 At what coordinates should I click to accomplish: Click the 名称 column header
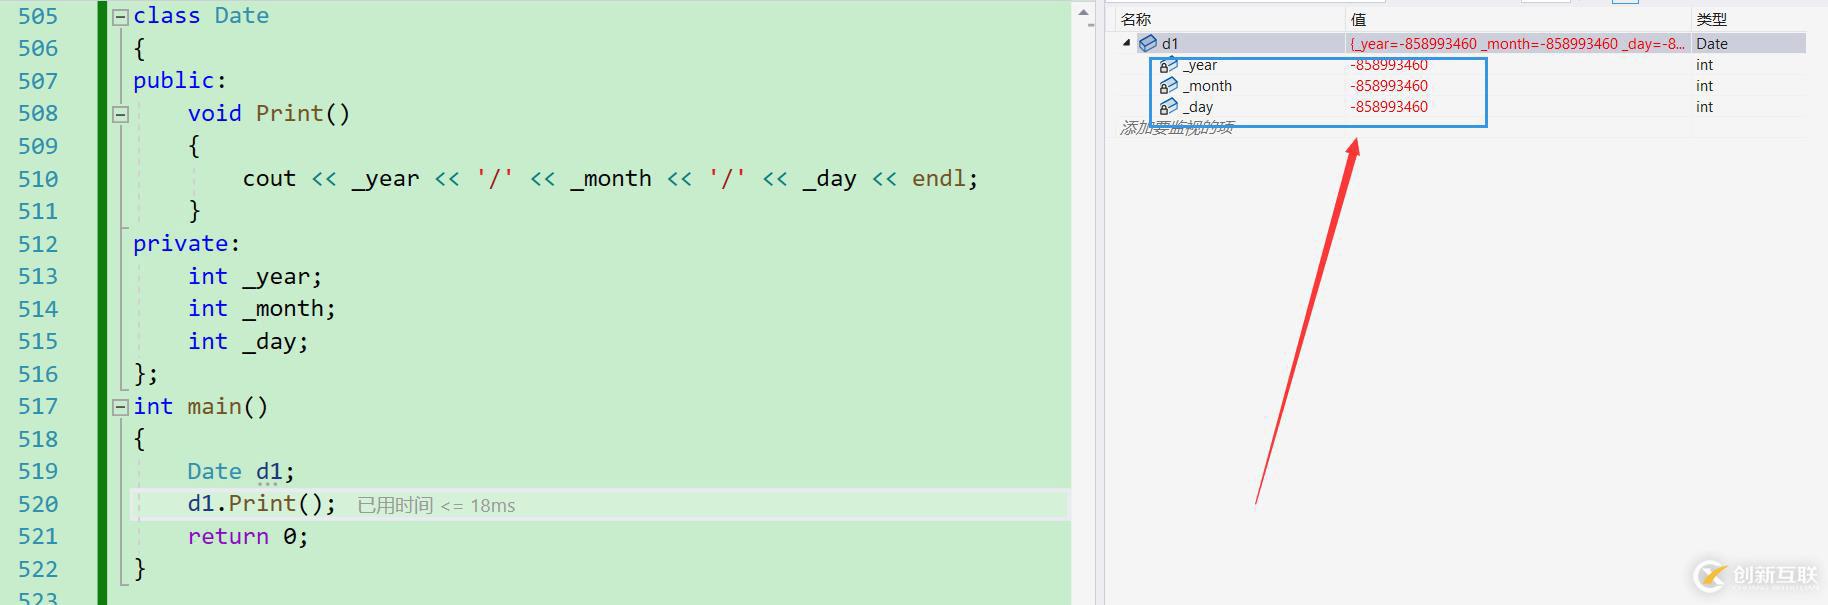pos(1136,19)
